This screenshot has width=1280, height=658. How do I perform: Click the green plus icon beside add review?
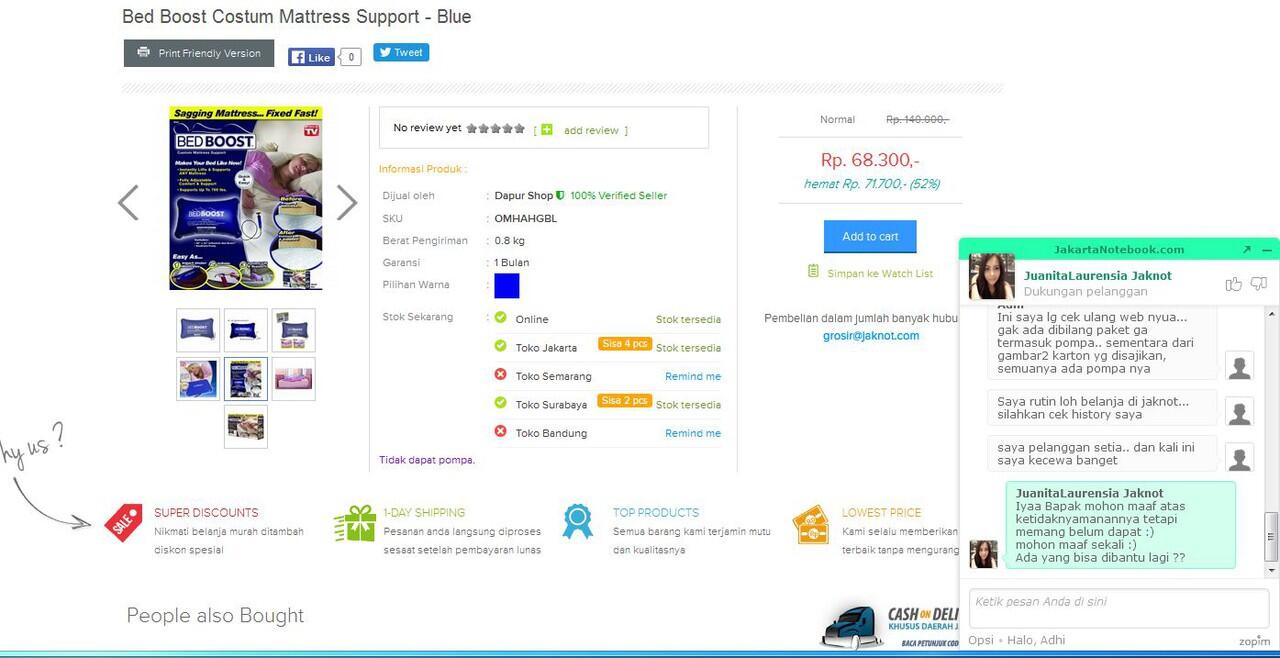pos(546,129)
